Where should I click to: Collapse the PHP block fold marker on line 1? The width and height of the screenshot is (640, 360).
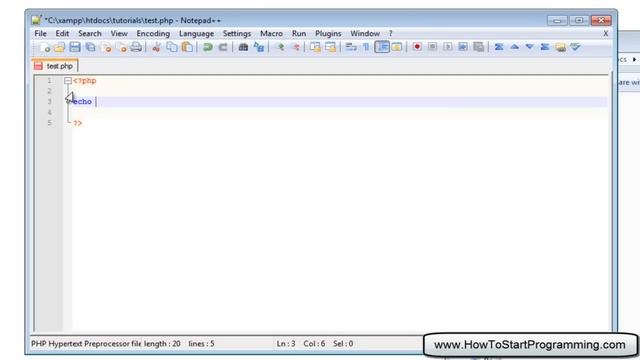[x=68, y=81]
